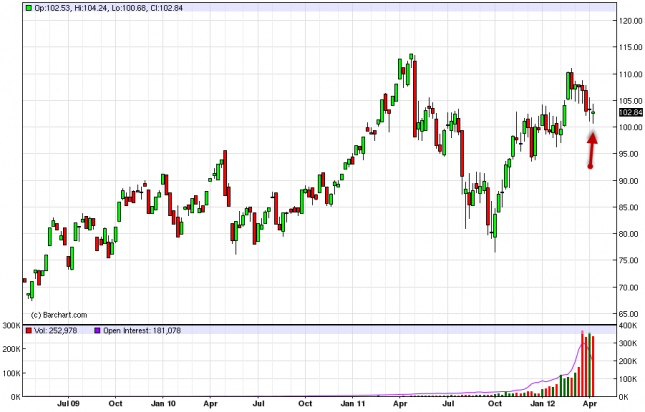Image resolution: width=645 pixels, height=412 pixels.
Task: Click the 85.00 price axis label
Action: [x=631, y=207]
